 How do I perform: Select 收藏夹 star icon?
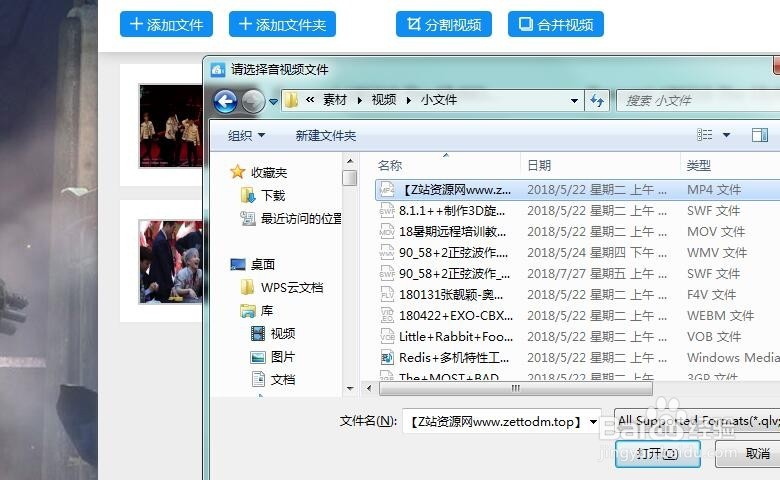(x=238, y=172)
